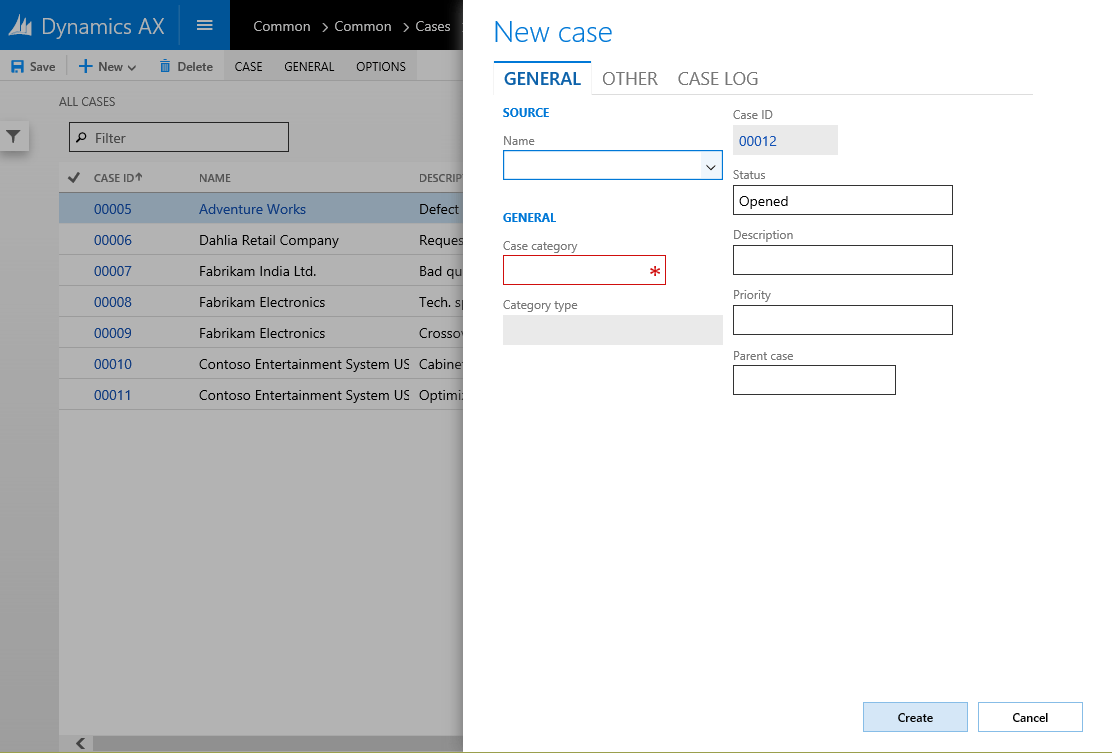Expand the New button dropdown
Screen dimensions: 1112x753
(x=131, y=66)
